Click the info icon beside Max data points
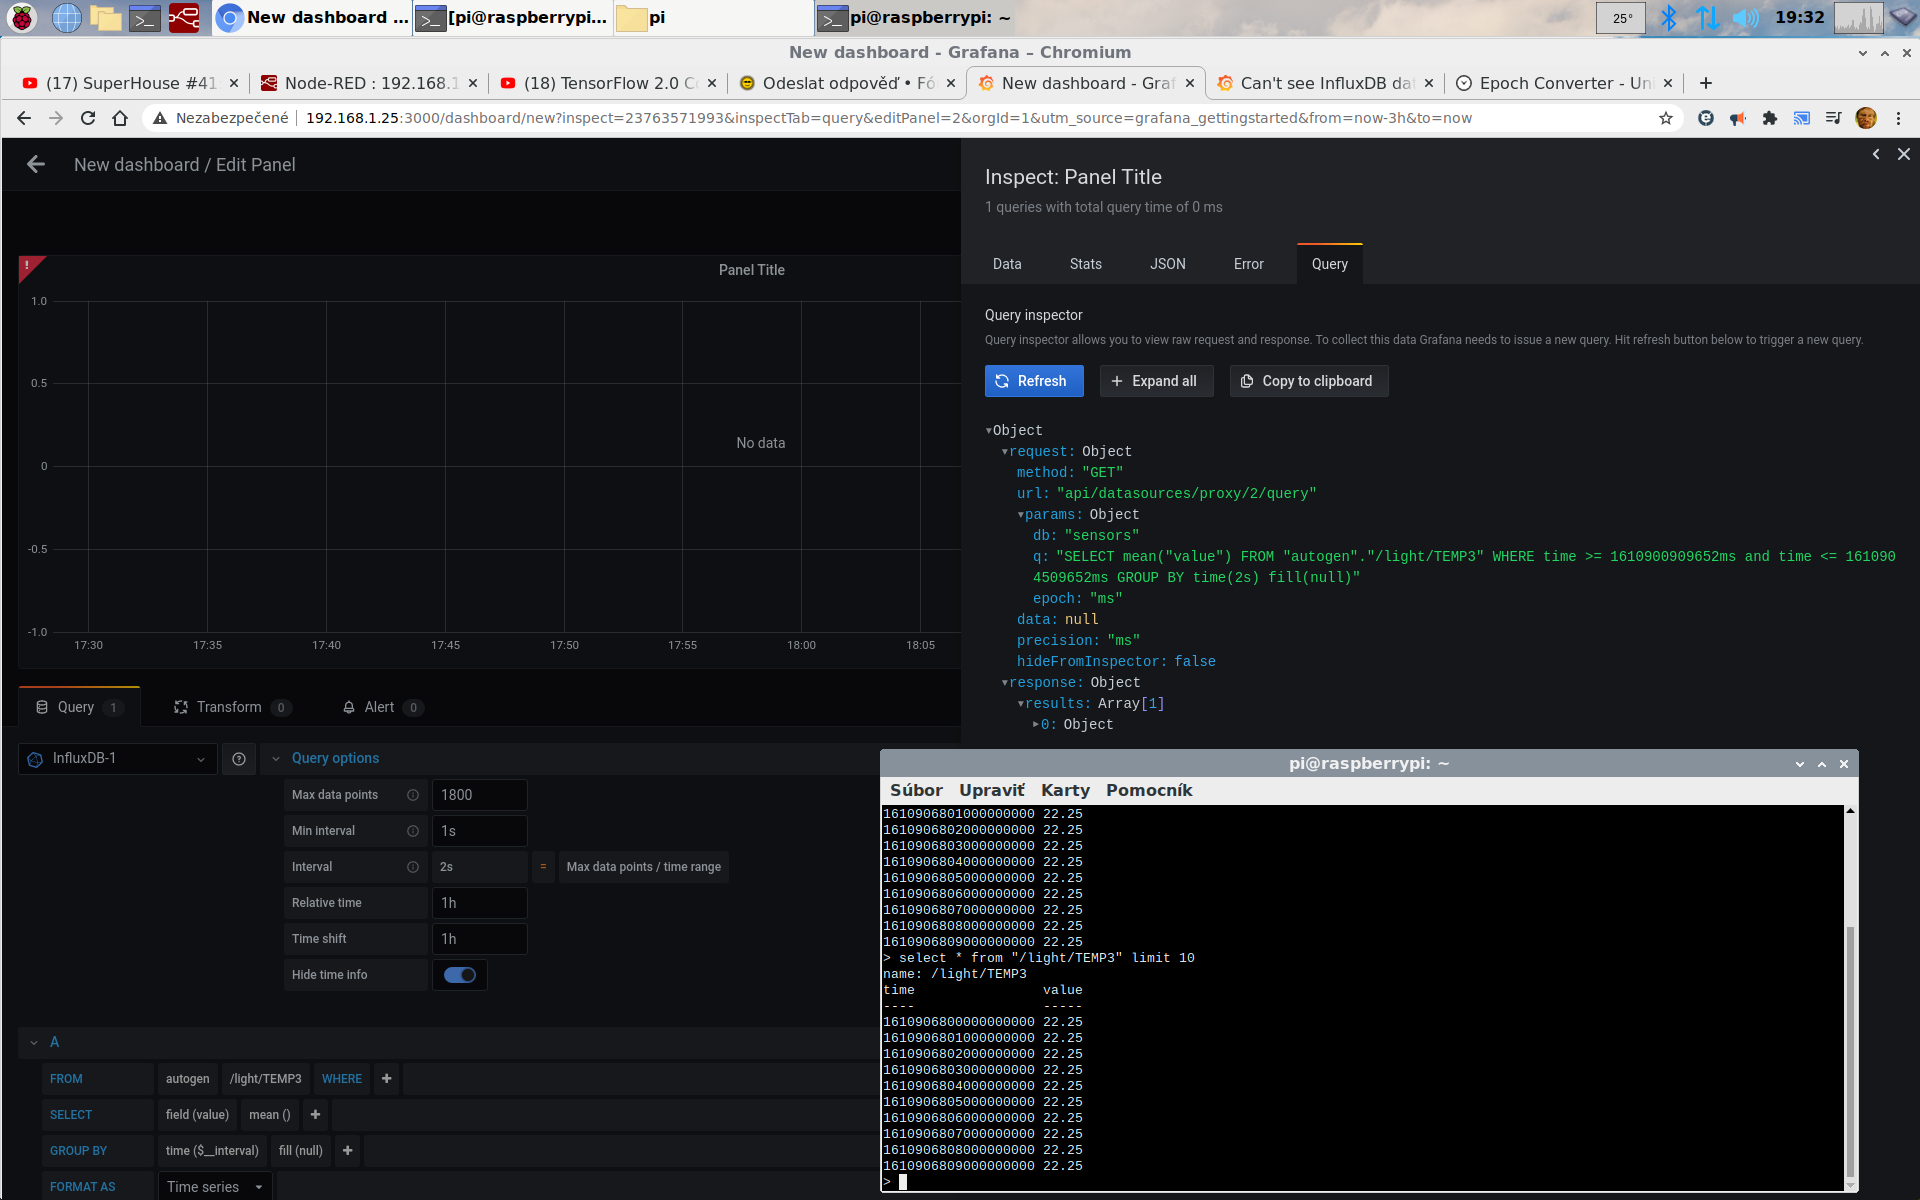This screenshot has width=1920, height=1200. click(412, 795)
